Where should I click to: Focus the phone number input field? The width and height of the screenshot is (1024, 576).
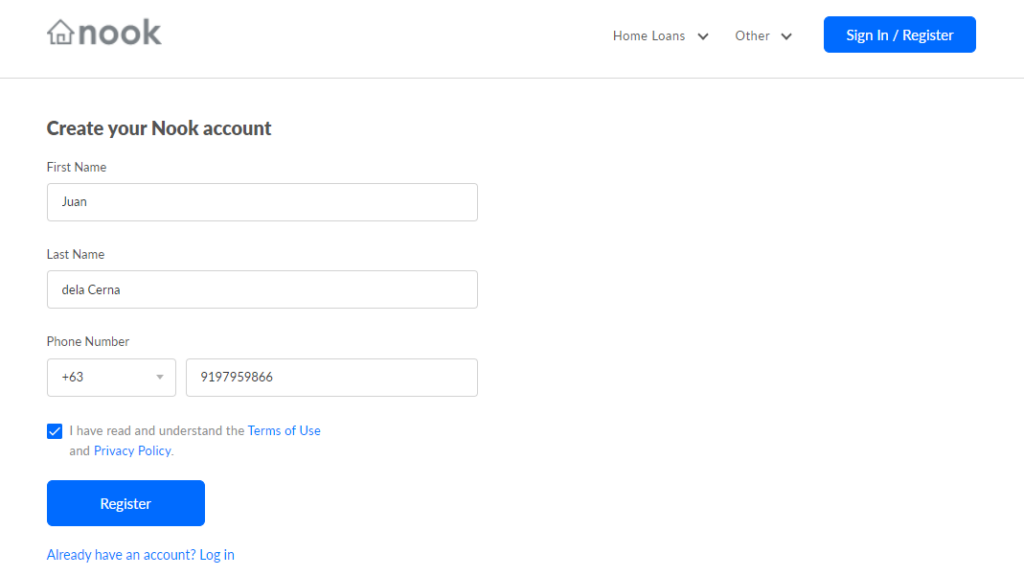pyautogui.click(x=332, y=377)
